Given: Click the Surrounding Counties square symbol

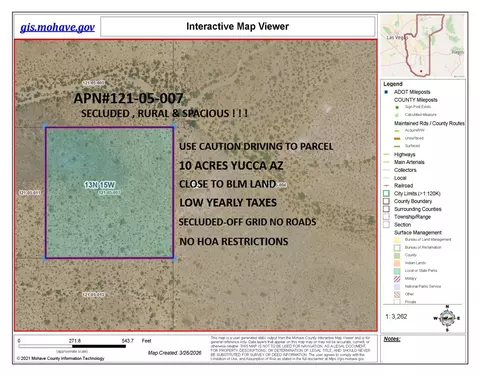Looking at the screenshot, I should 386,209.
